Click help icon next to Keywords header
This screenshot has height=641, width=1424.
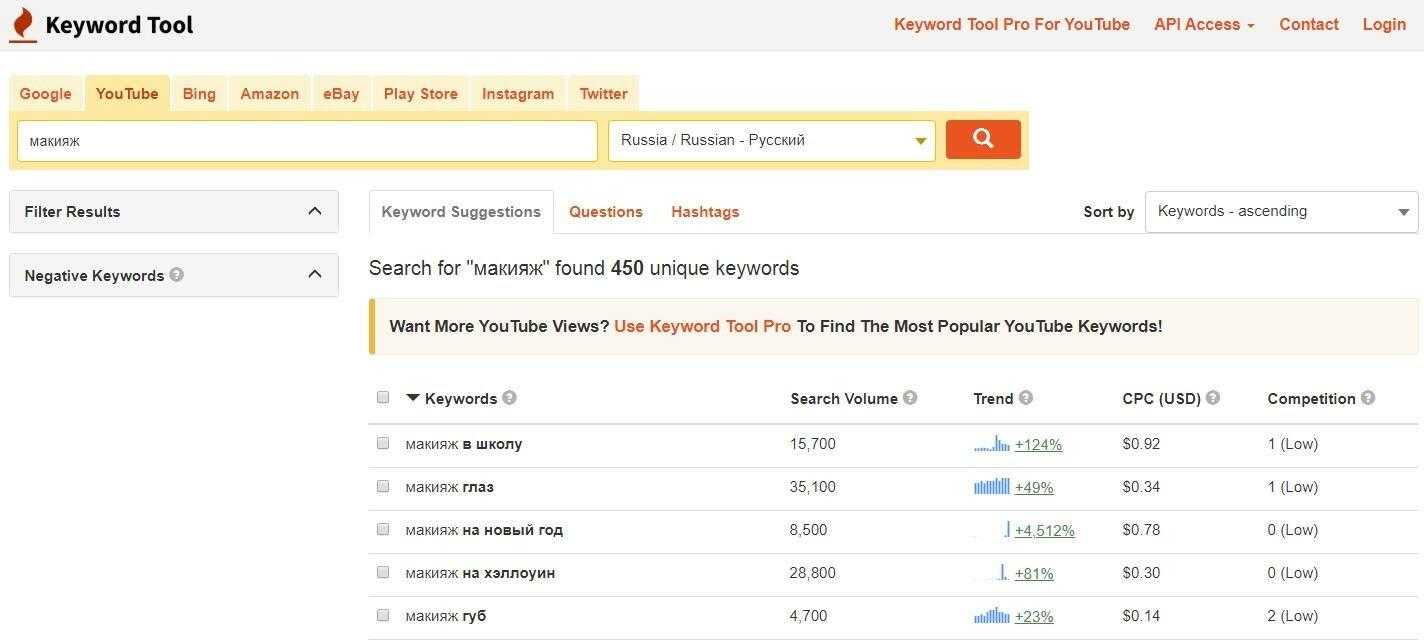(x=509, y=398)
